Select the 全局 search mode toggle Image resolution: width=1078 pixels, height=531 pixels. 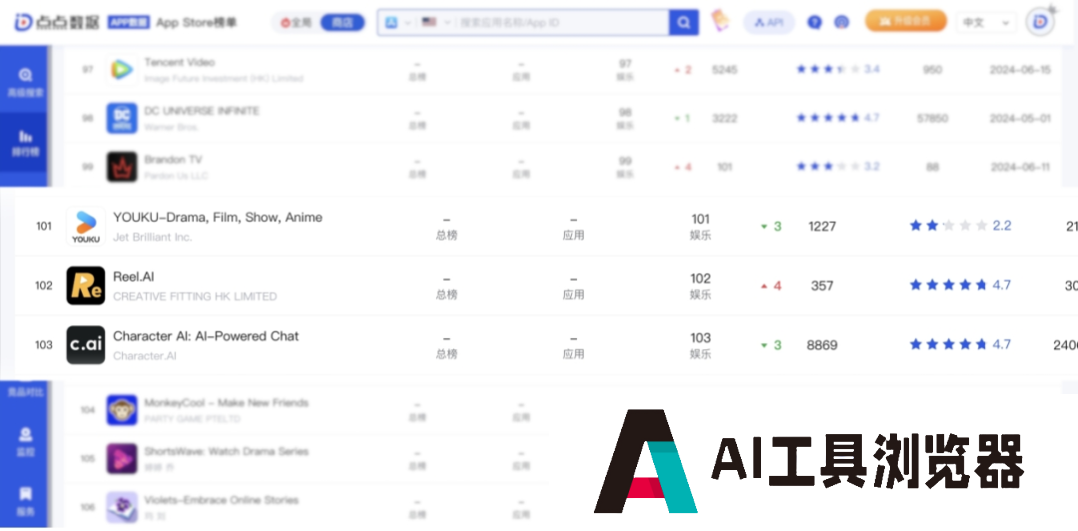[x=296, y=23]
